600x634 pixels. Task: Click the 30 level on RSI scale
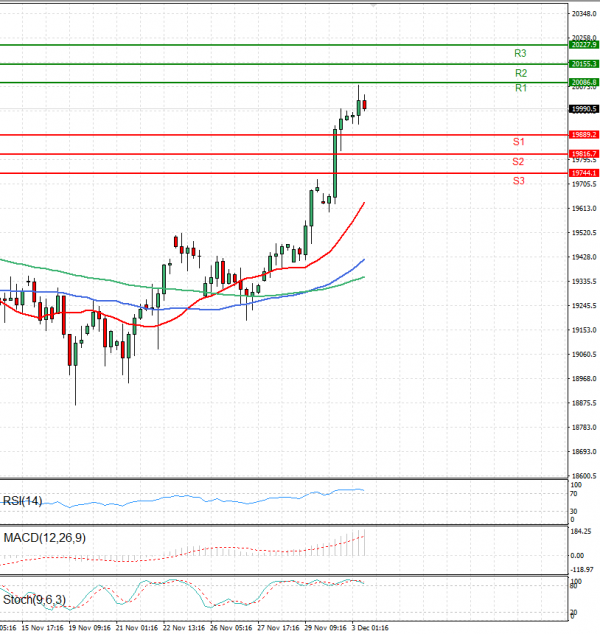point(574,511)
